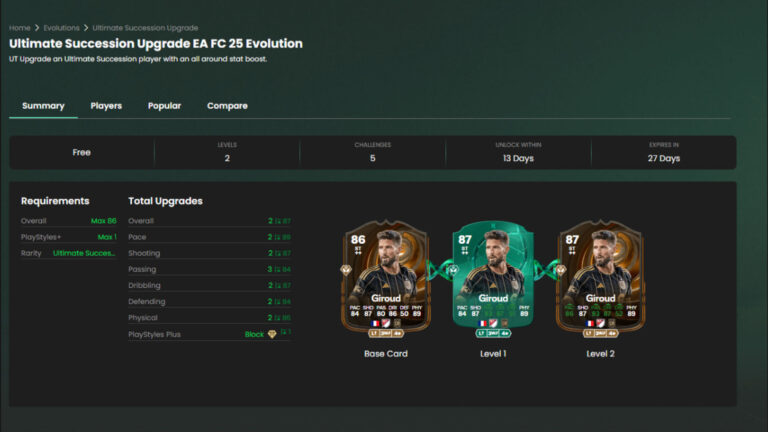
Task: Click the club badge on Level 2 card
Action: [x=612, y=323]
